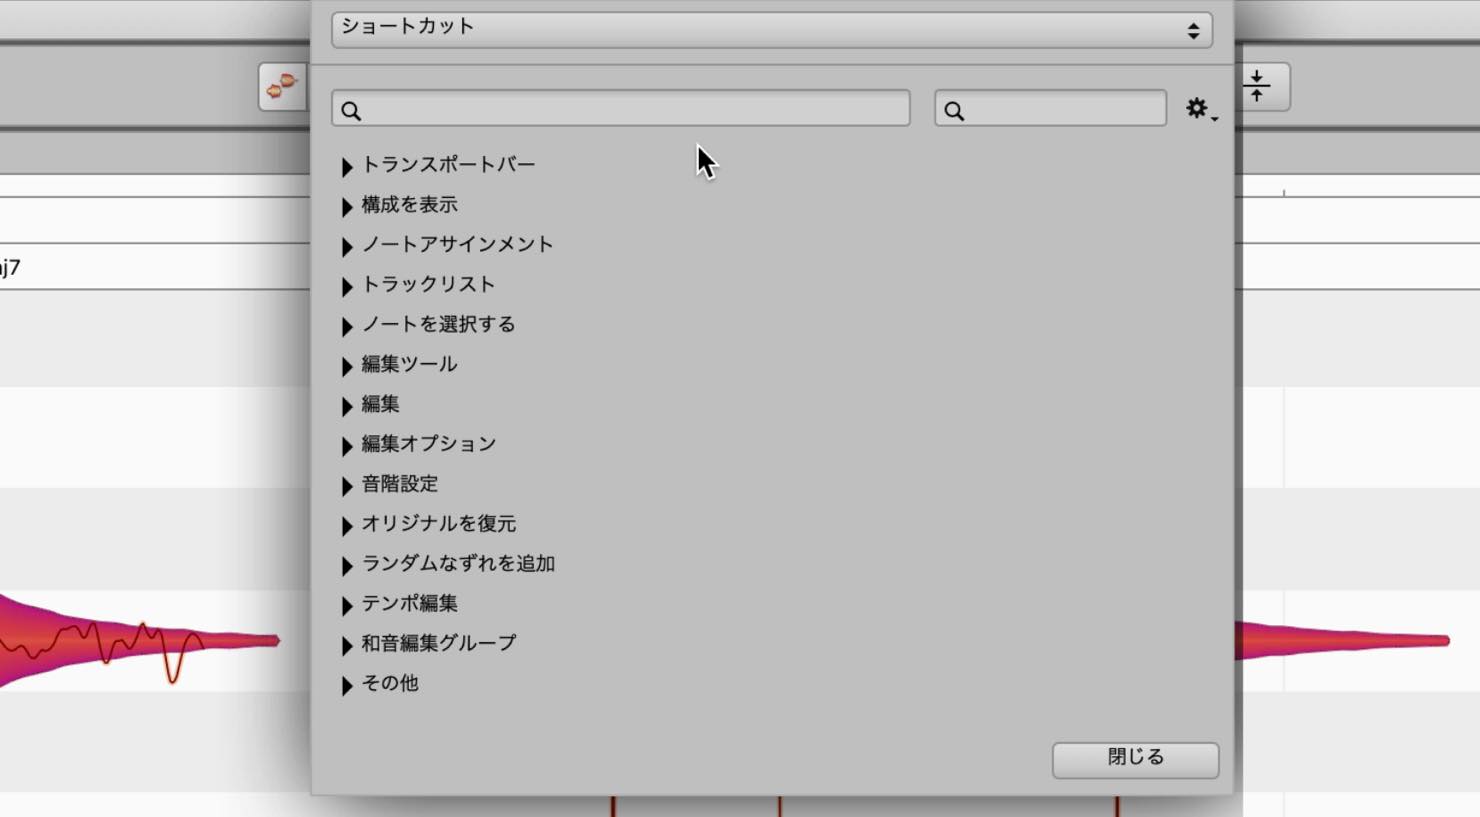Open the ショートカット dropdown menu
1480x817 pixels.
click(x=771, y=29)
